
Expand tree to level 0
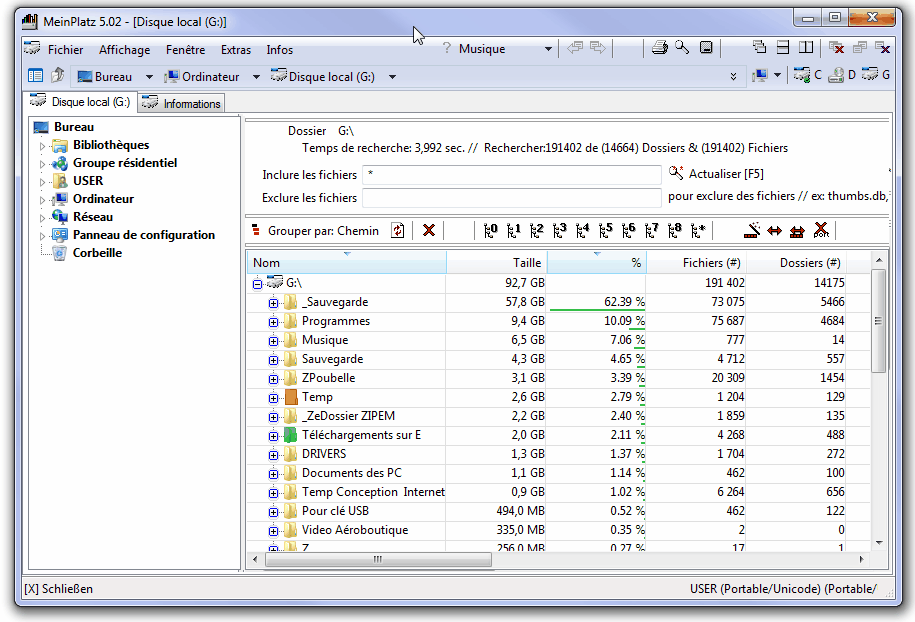click(491, 231)
